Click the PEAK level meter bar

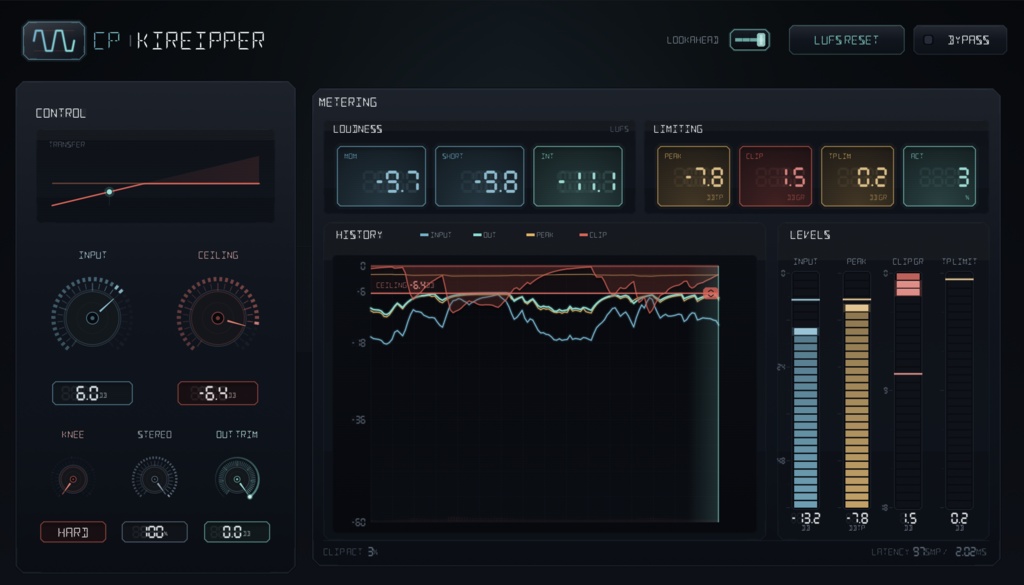click(x=856, y=390)
